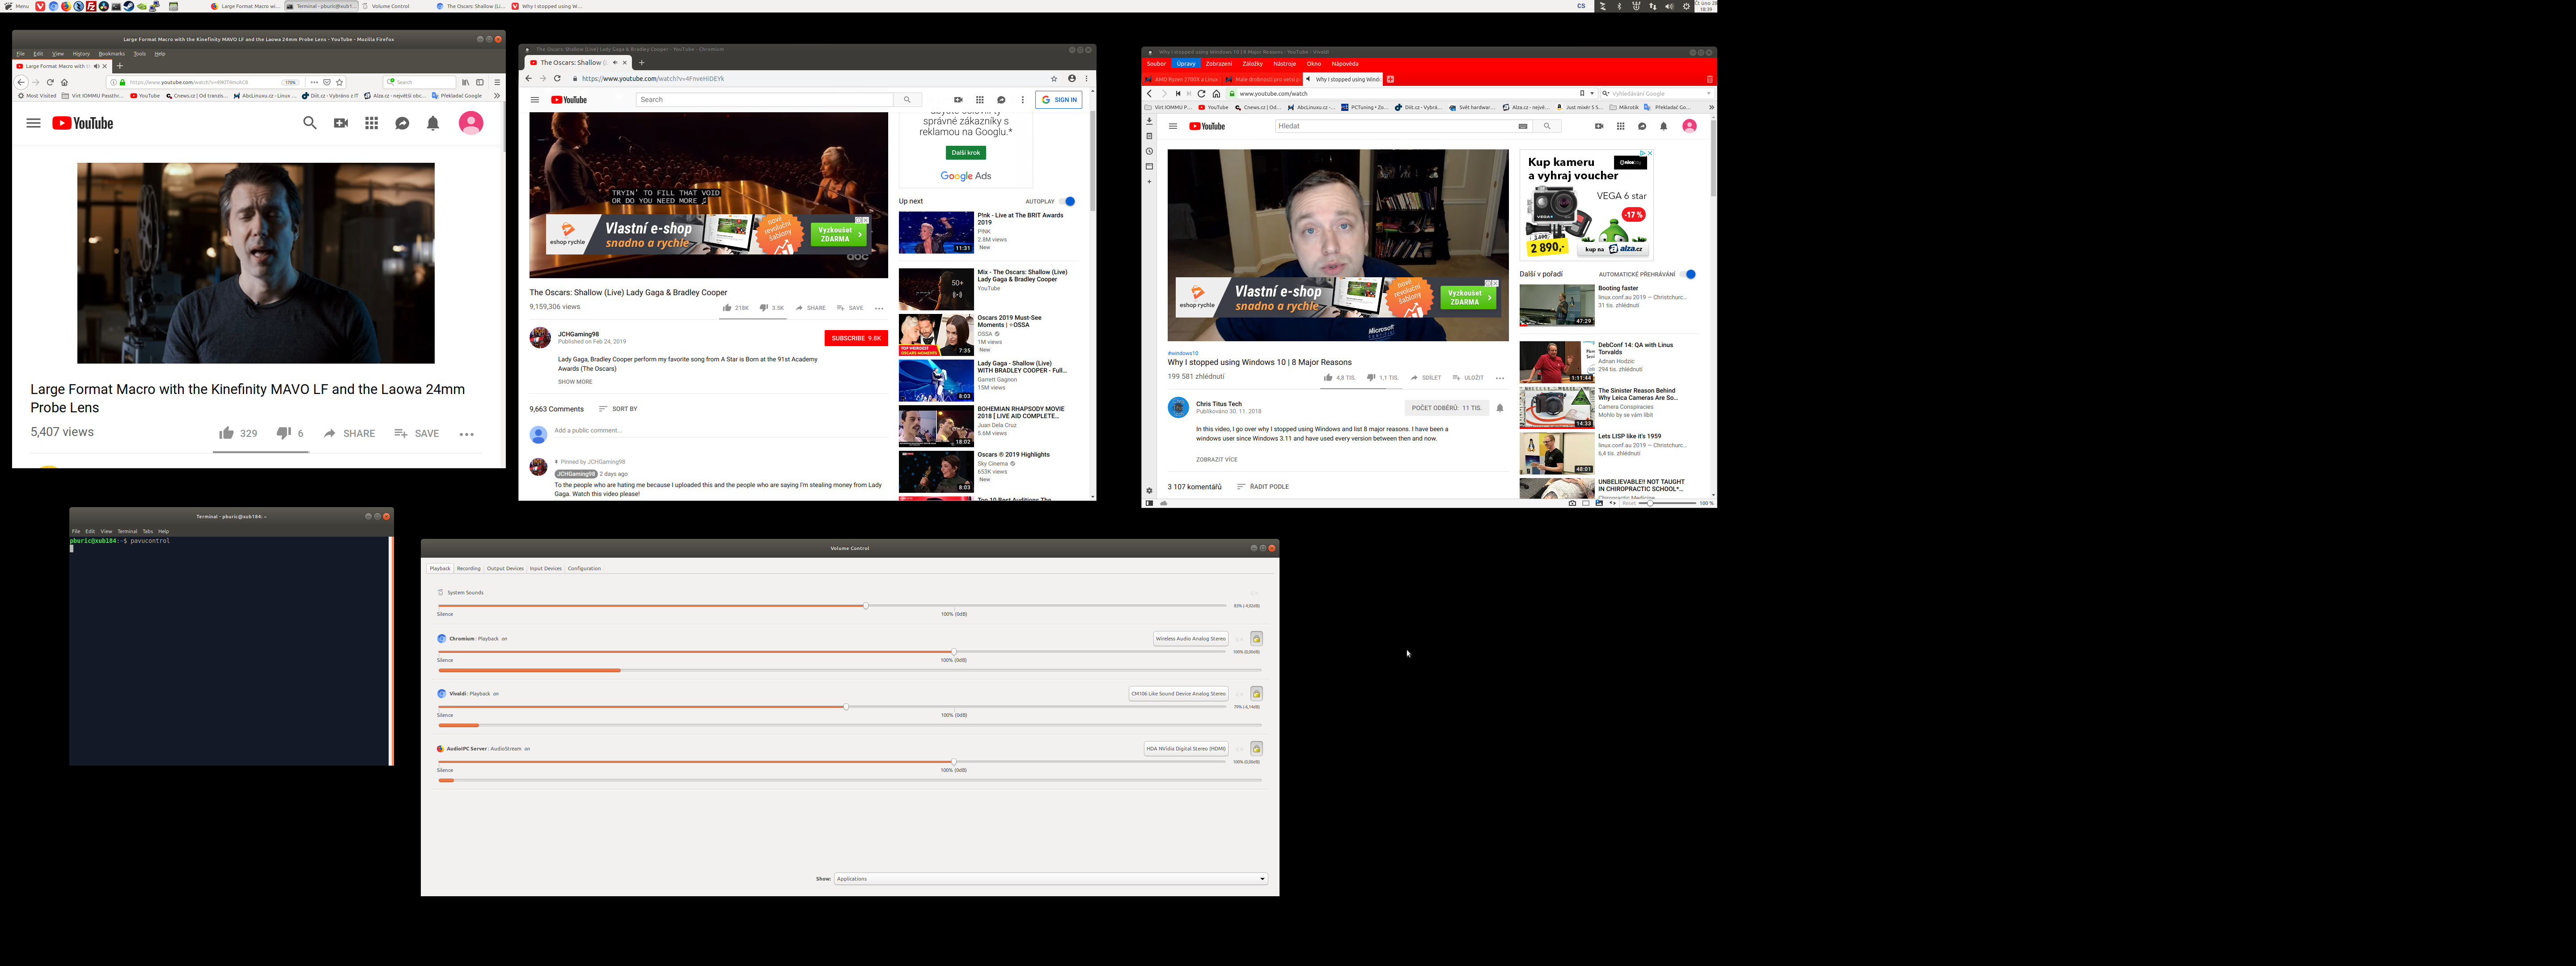Image resolution: width=2576 pixels, height=966 pixels.
Task: Open Vivaldi notes panel icon
Action: click(1149, 136)
